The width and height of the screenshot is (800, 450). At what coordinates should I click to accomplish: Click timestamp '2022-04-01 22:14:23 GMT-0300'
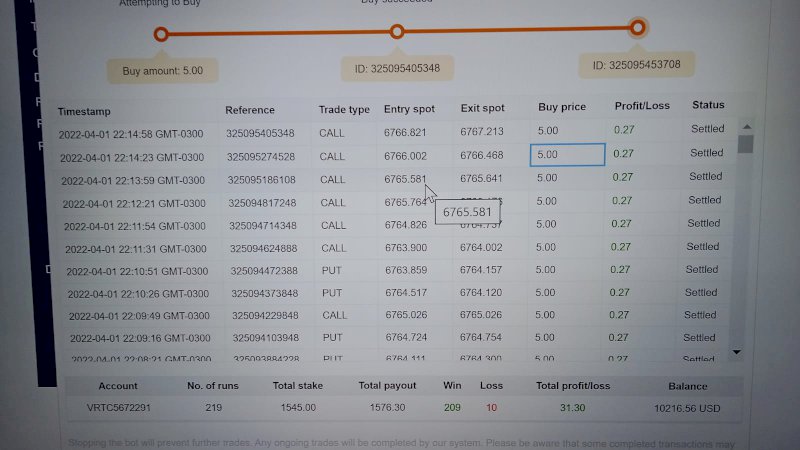pyautogui.click(x=132, y=158)
